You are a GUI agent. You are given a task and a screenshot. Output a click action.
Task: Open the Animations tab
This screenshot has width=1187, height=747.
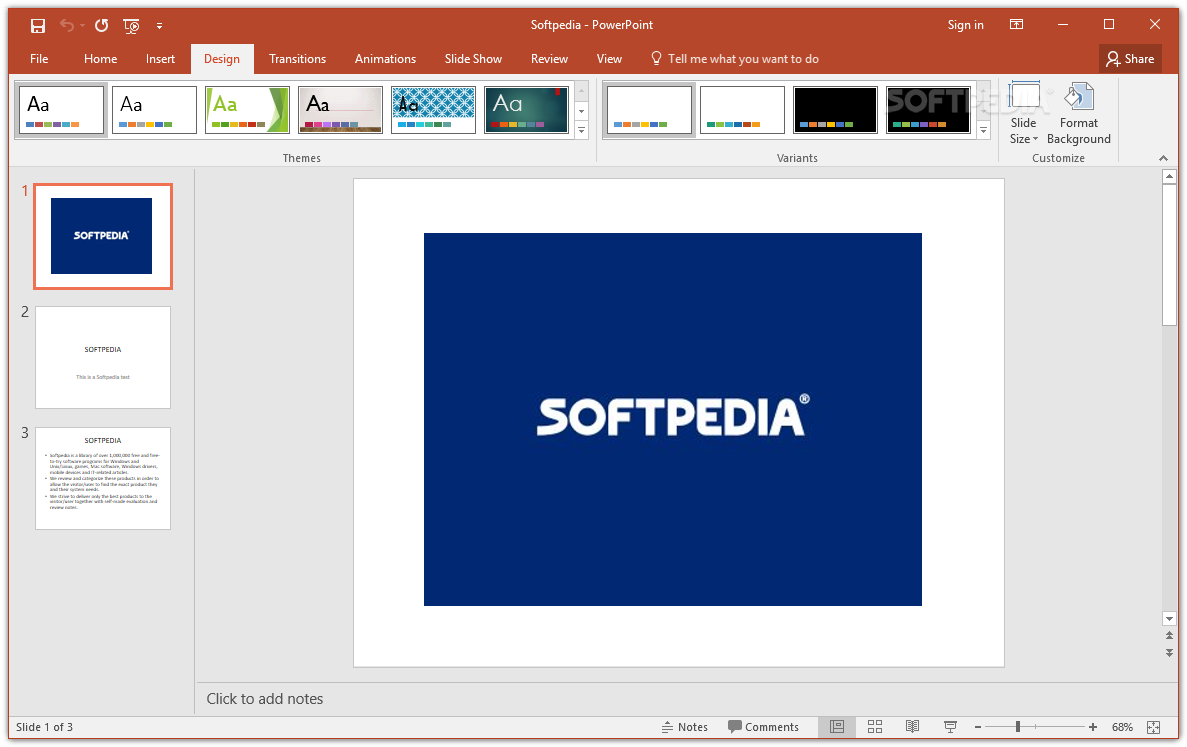click(x=385, y=59)
